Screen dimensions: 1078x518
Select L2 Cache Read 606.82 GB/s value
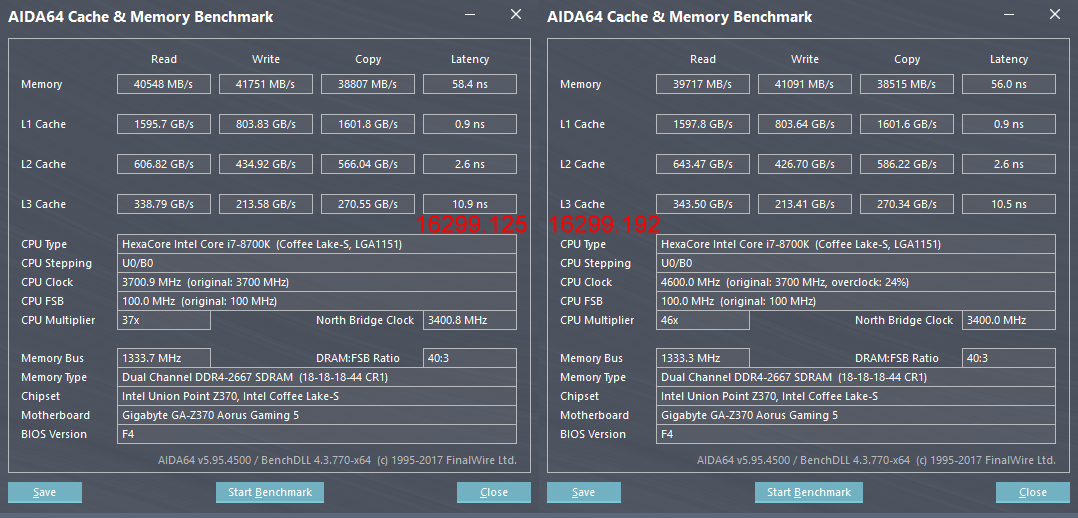coord(164,164)
